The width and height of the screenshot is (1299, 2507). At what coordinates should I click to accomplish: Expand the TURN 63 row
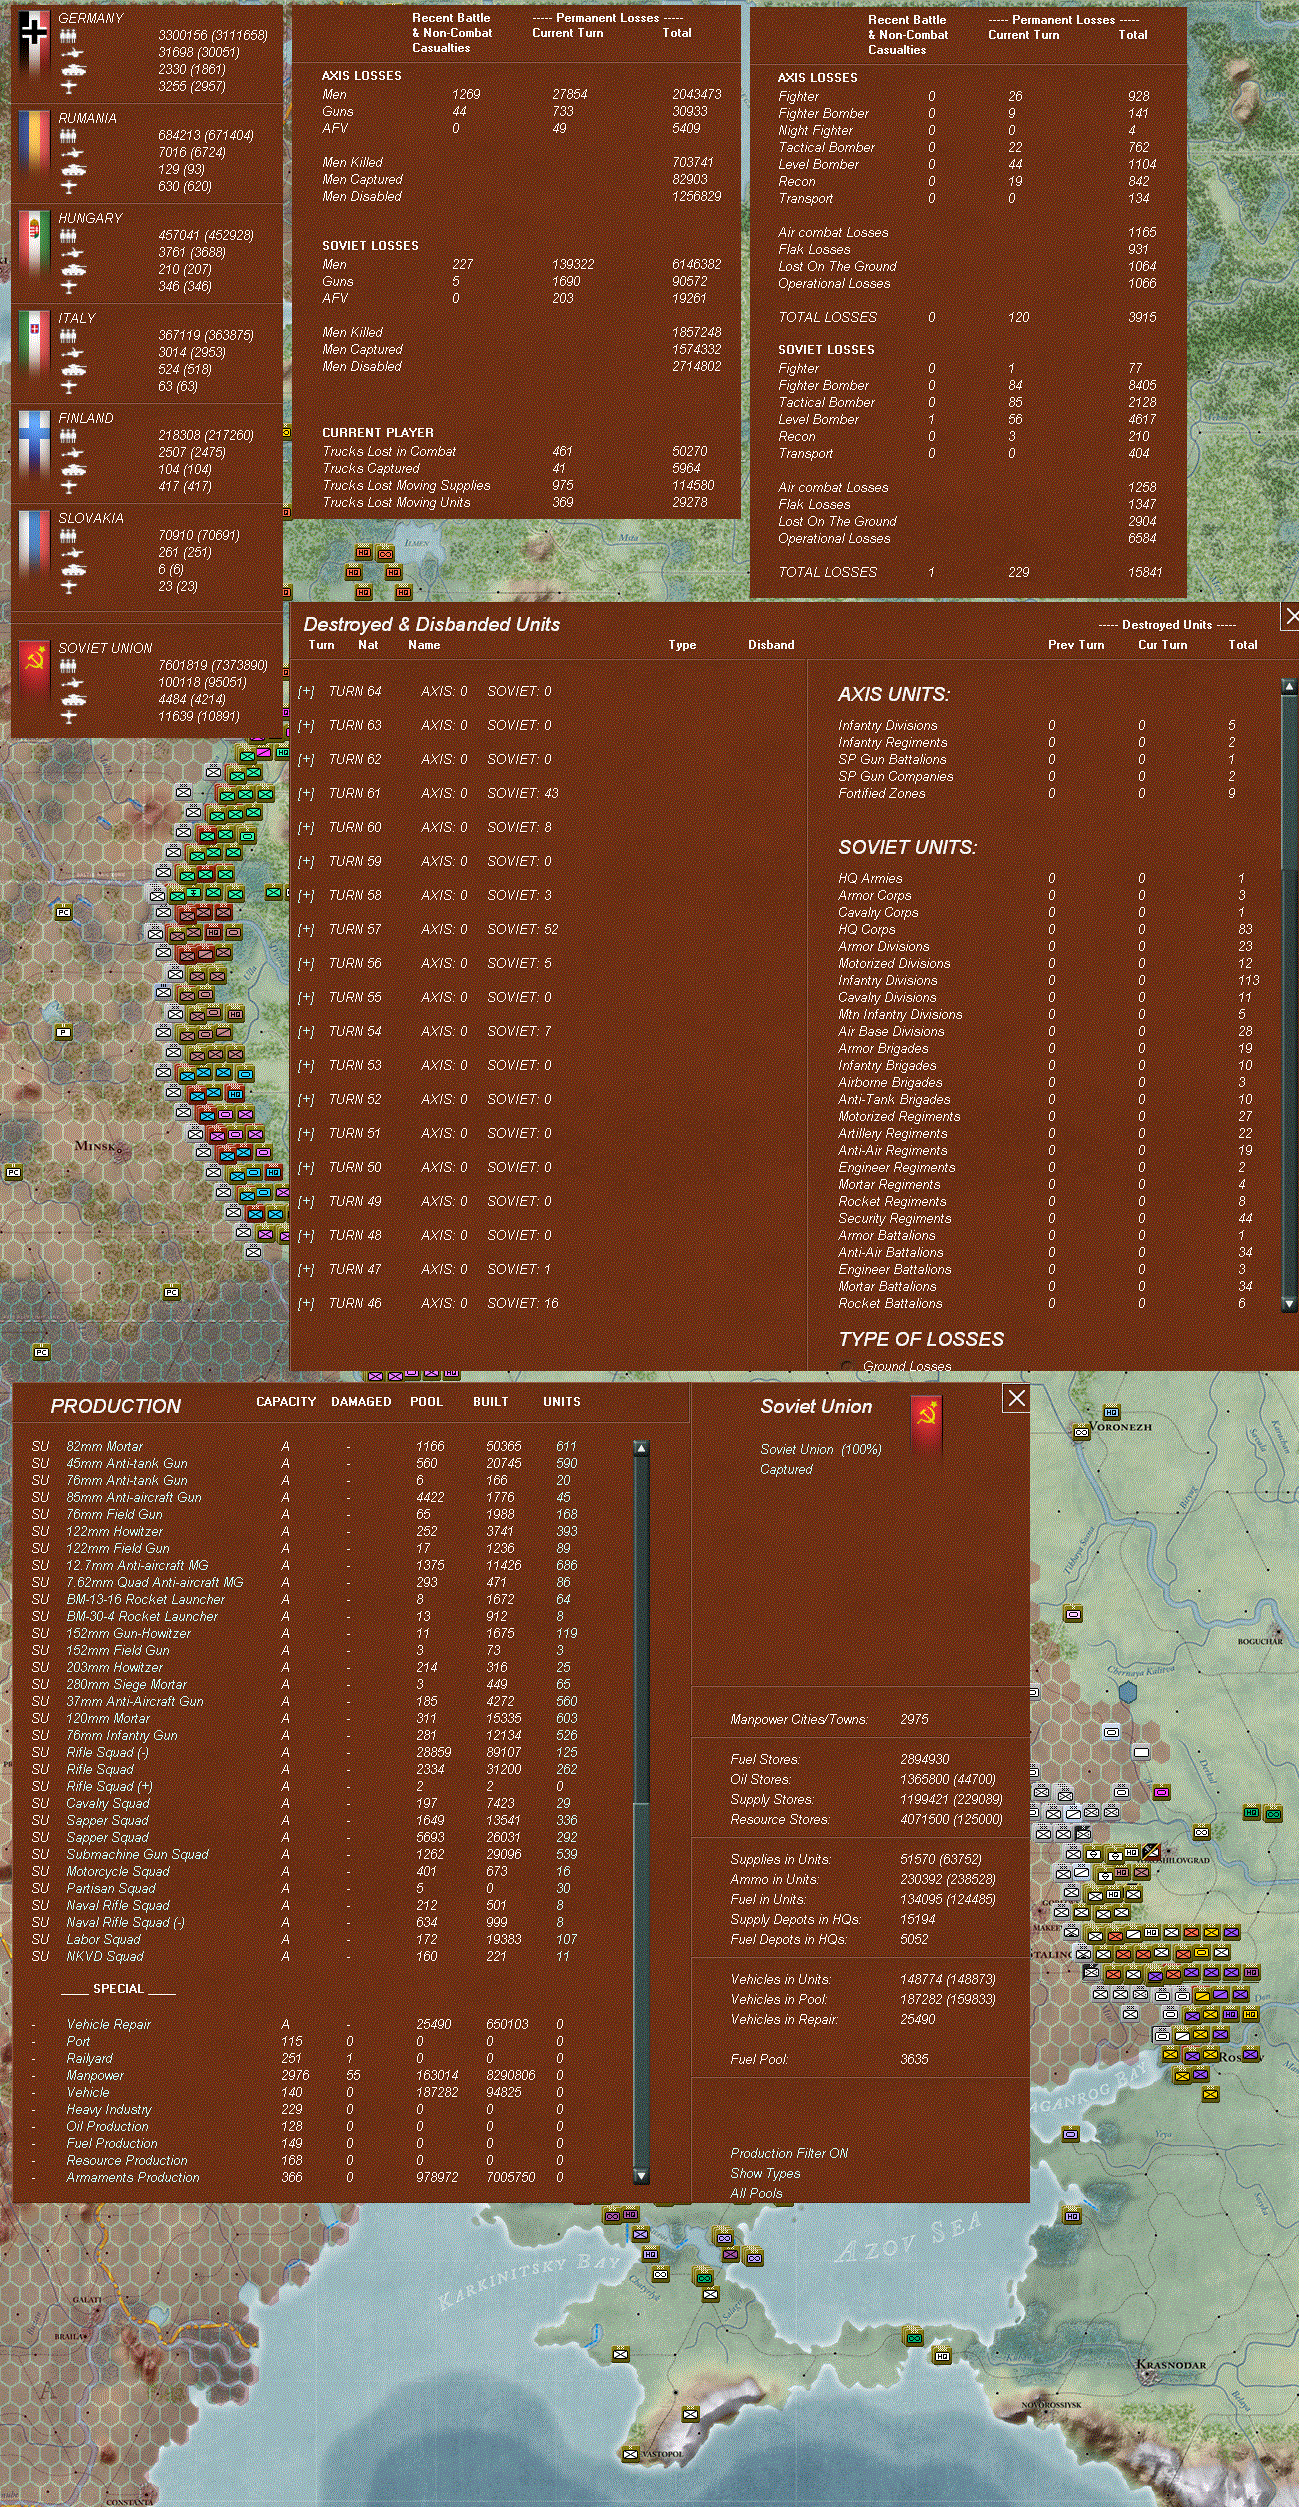coord(306,726)
